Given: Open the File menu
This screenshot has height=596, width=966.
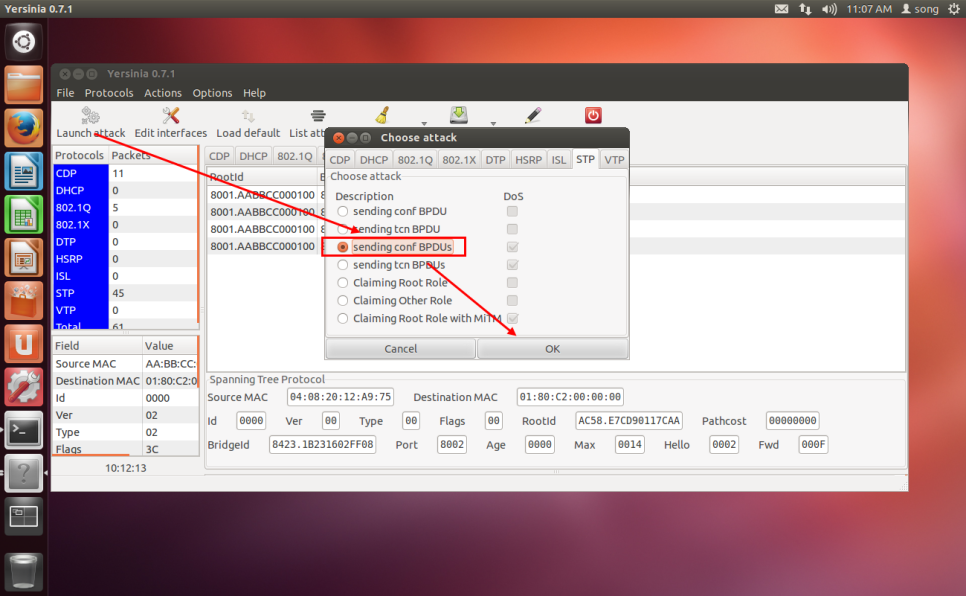Looking at the screenshot, I should [65, 93].
